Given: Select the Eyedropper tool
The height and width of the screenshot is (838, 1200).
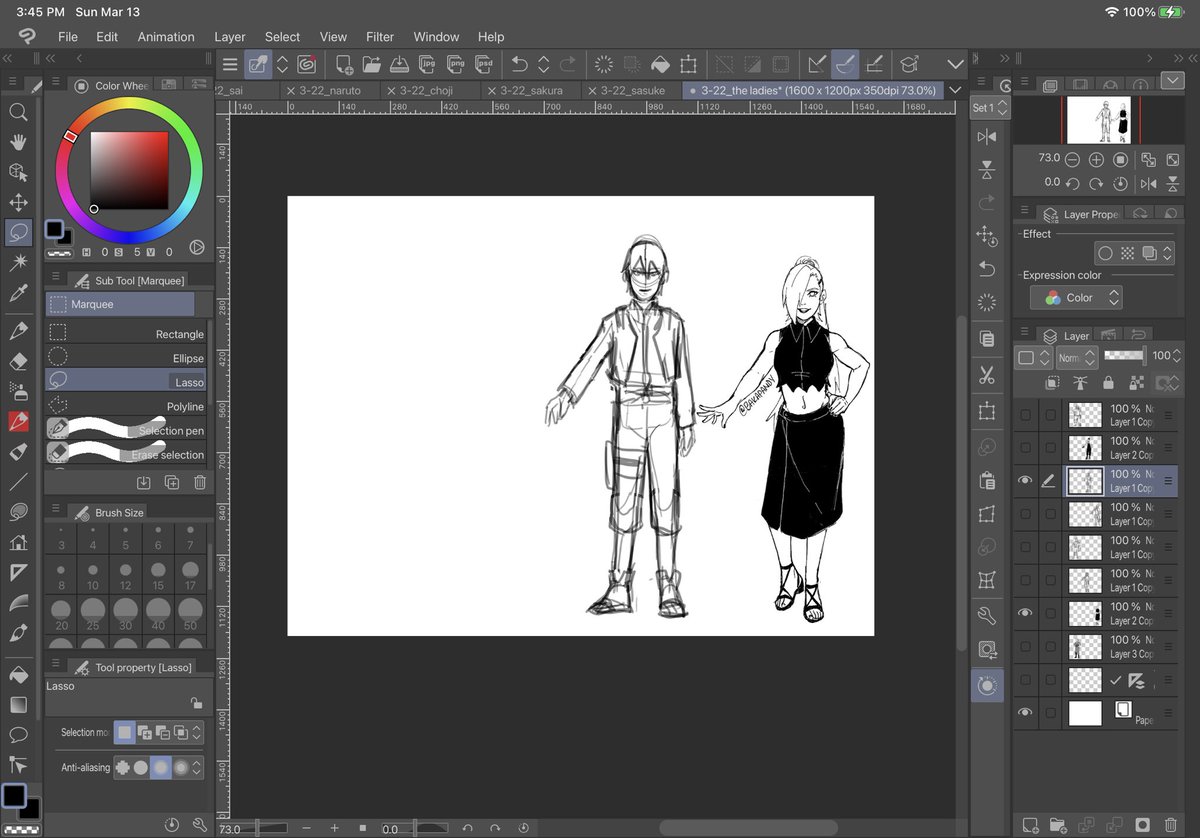Looking at the screenshot, I should tap(18, 293).
